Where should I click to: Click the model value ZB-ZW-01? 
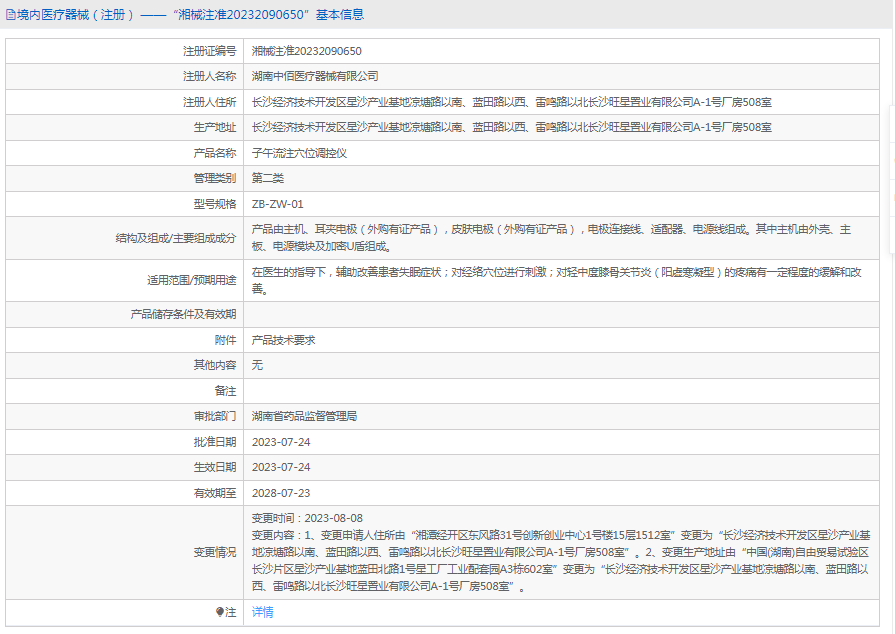tap(277, 204)
